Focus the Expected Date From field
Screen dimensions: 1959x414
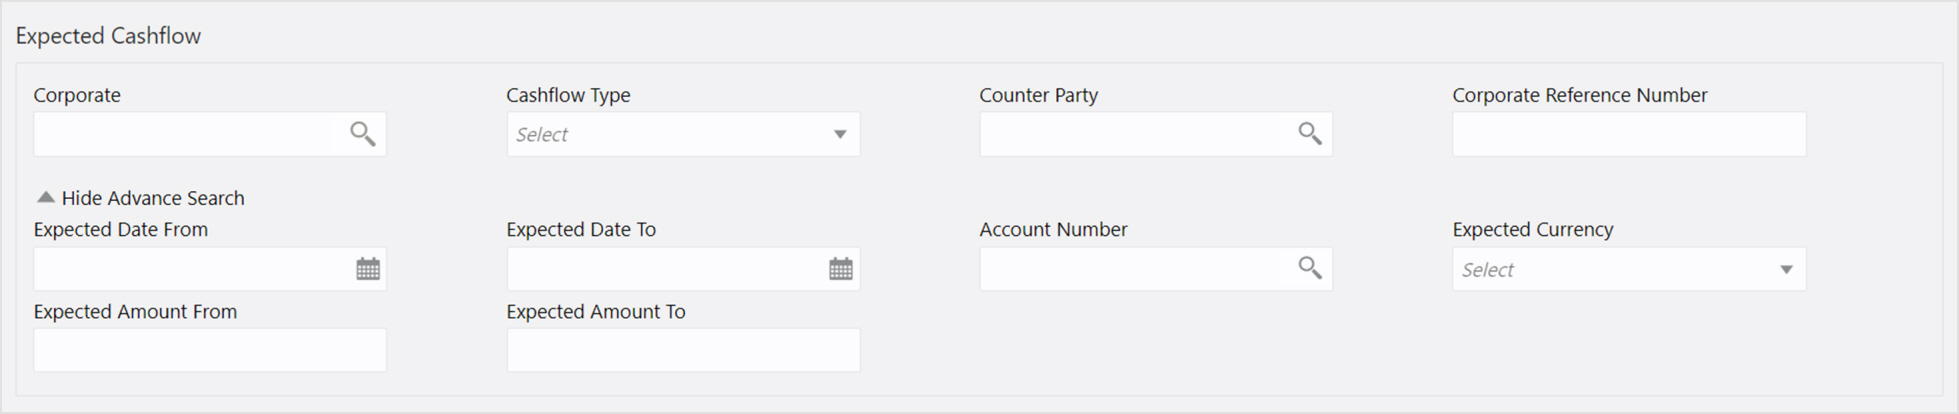(x=190, y=269)
